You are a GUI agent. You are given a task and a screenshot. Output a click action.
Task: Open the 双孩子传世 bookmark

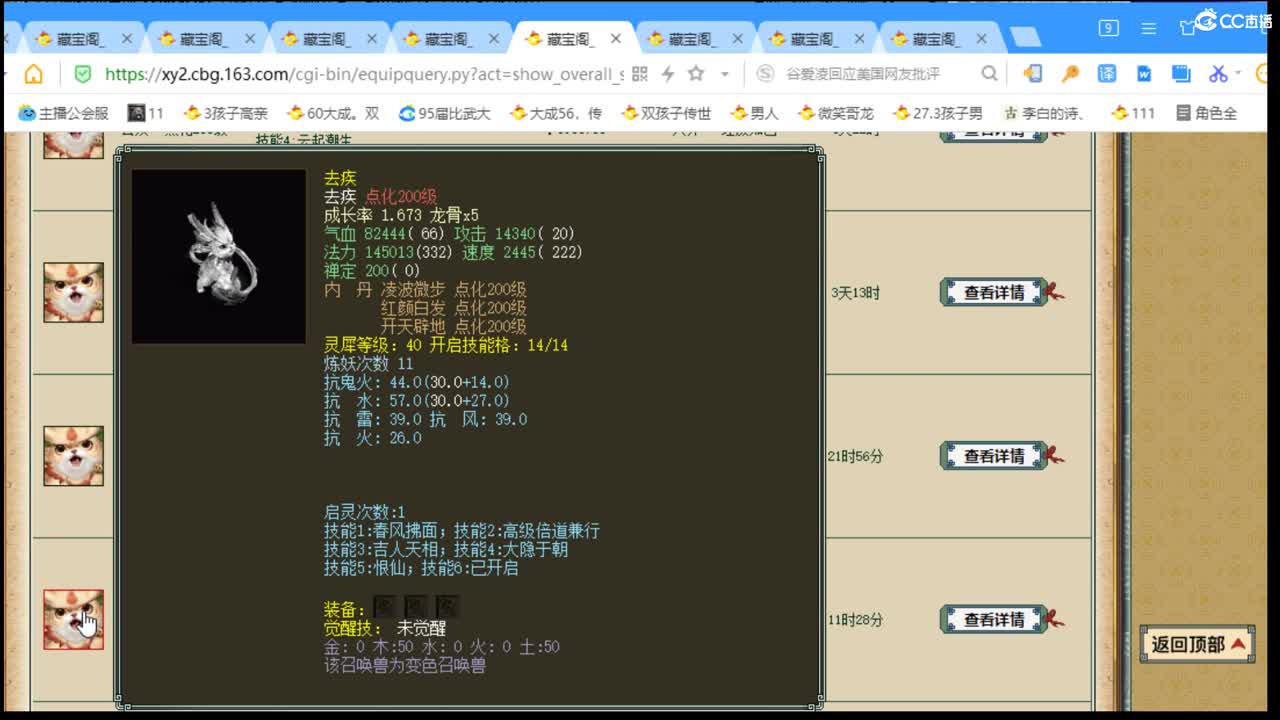(x=666, y=113)
